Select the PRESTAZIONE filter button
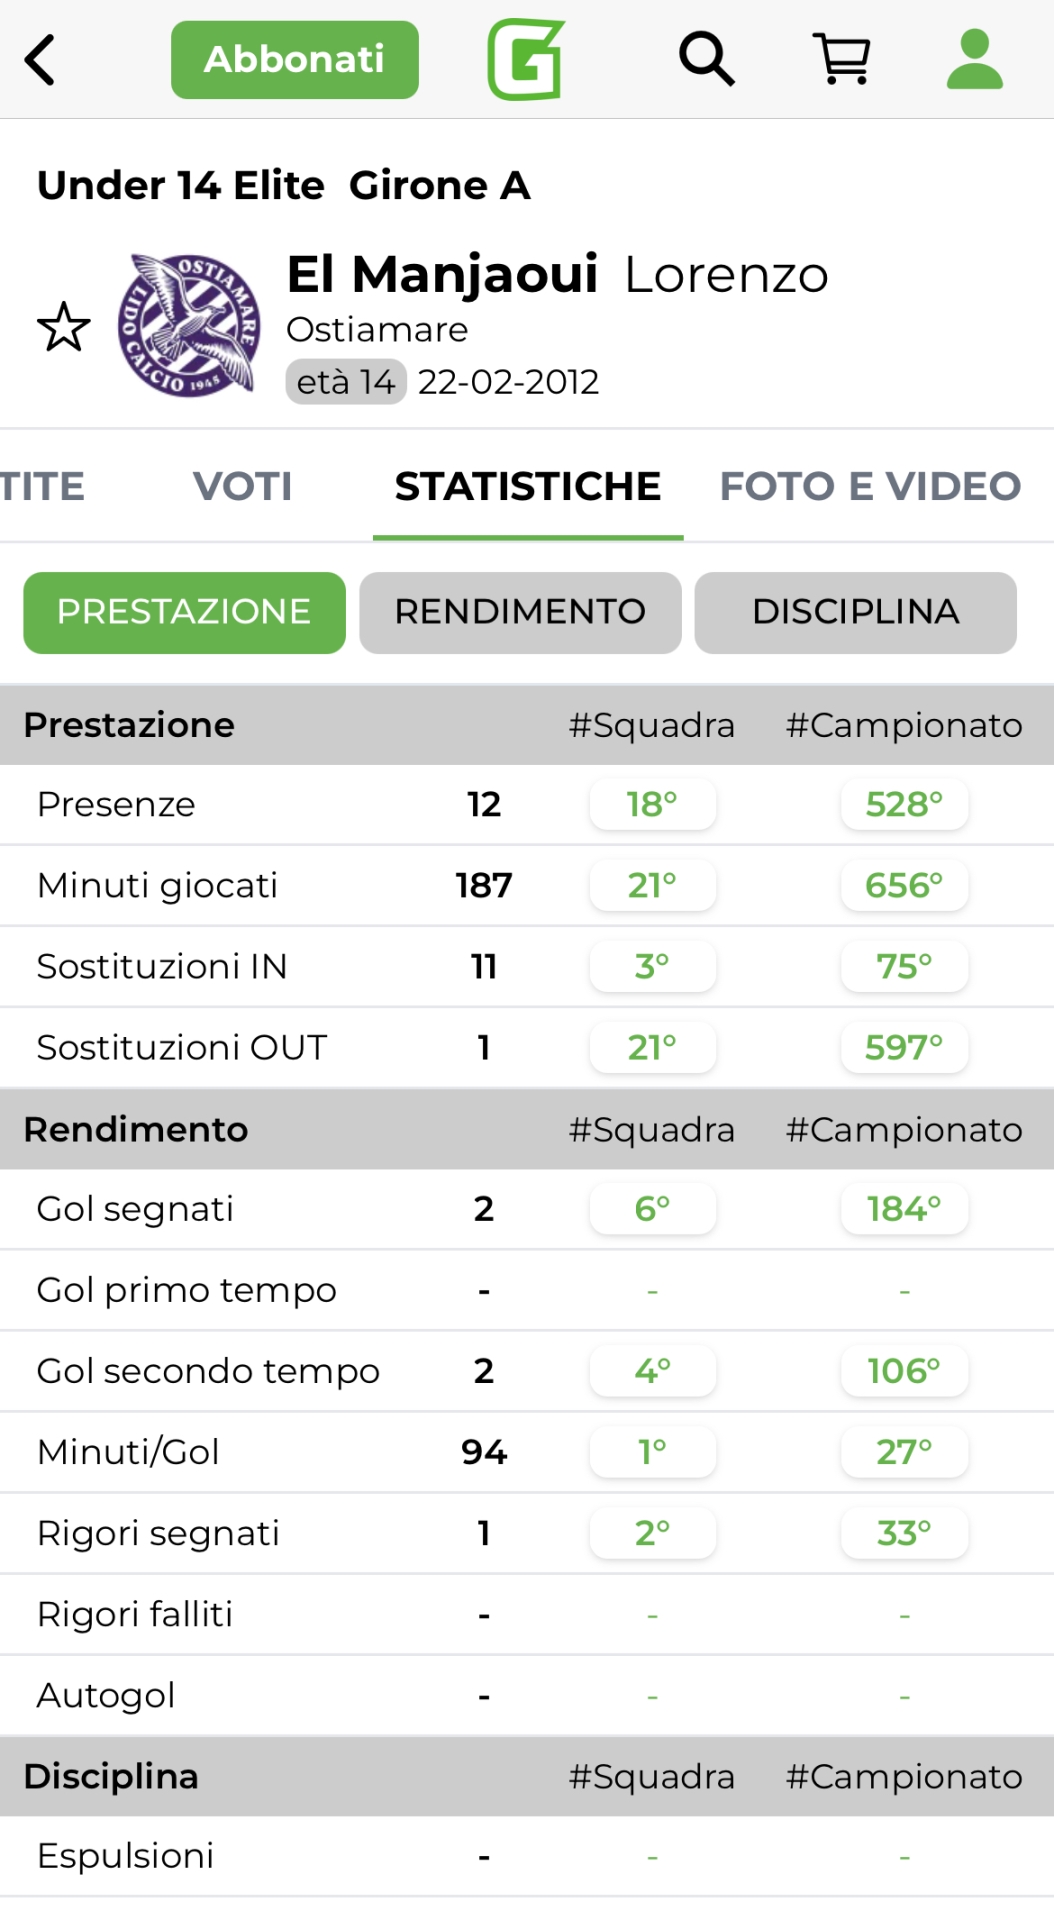The width and height of the screenshot is (1054, 1920). pyautogui.click(x=184, y=612)
